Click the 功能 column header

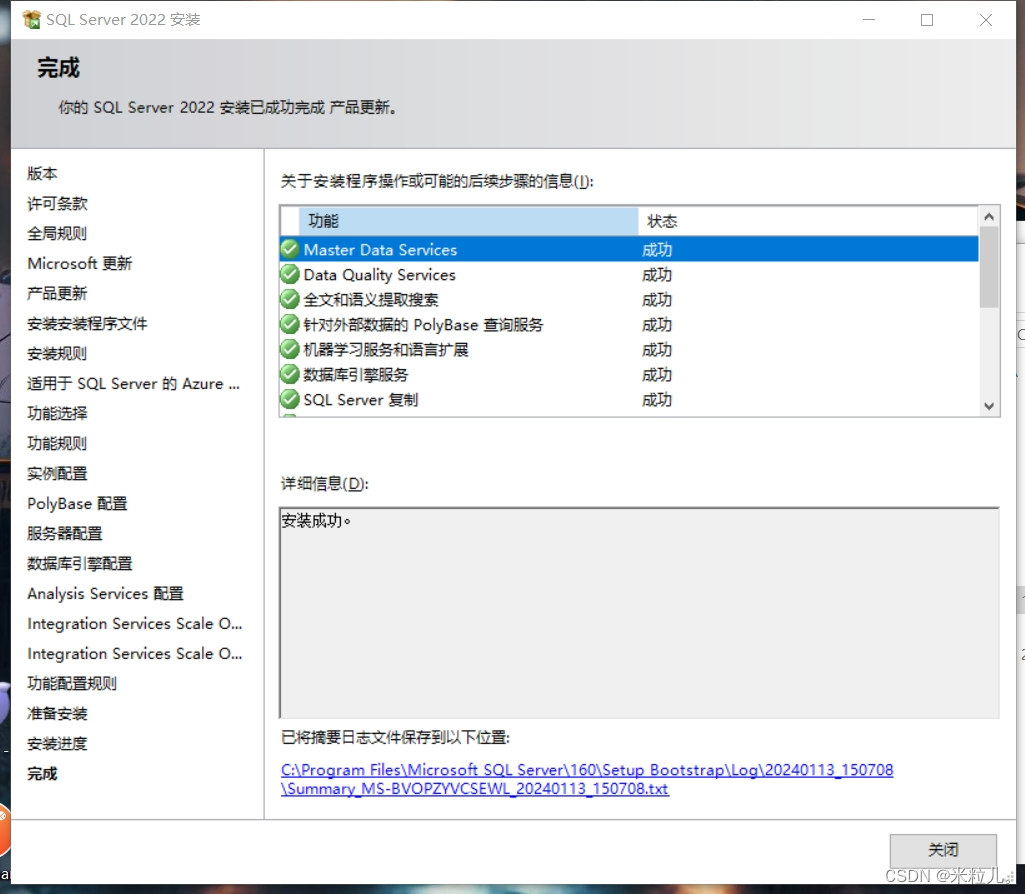(468, 221)
